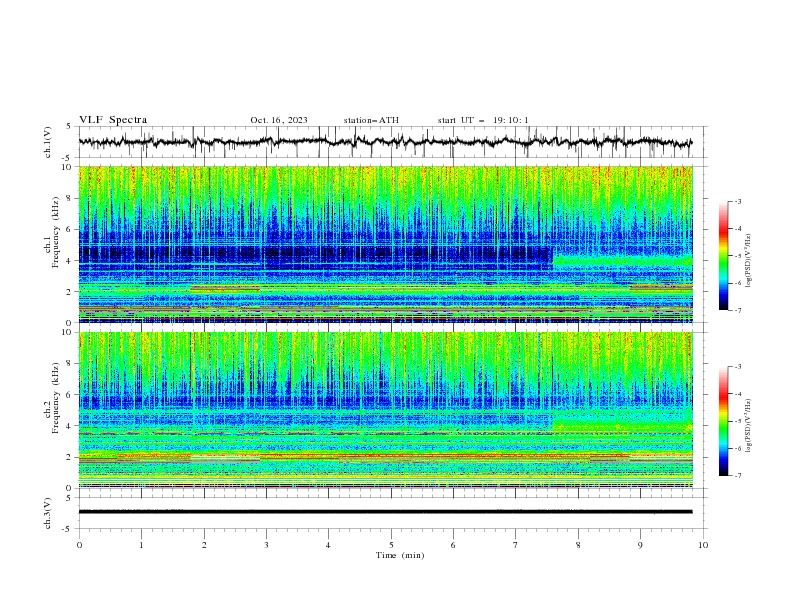Click the ch.1 spectrogram panel
792x612 pixels.
tap(385, 244)
